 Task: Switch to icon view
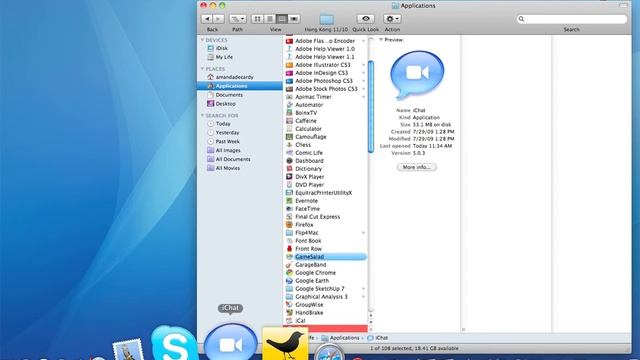[x=258, y=19]
